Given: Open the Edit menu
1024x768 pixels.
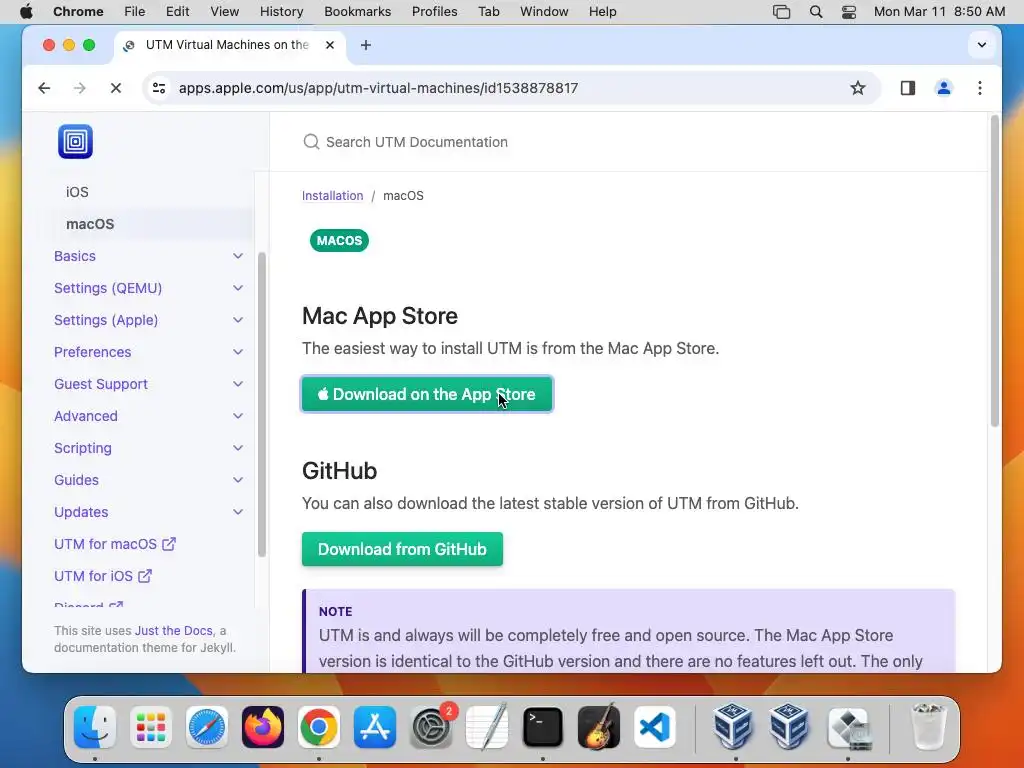Looking at the screenshot, I should [x=177, y=12].
